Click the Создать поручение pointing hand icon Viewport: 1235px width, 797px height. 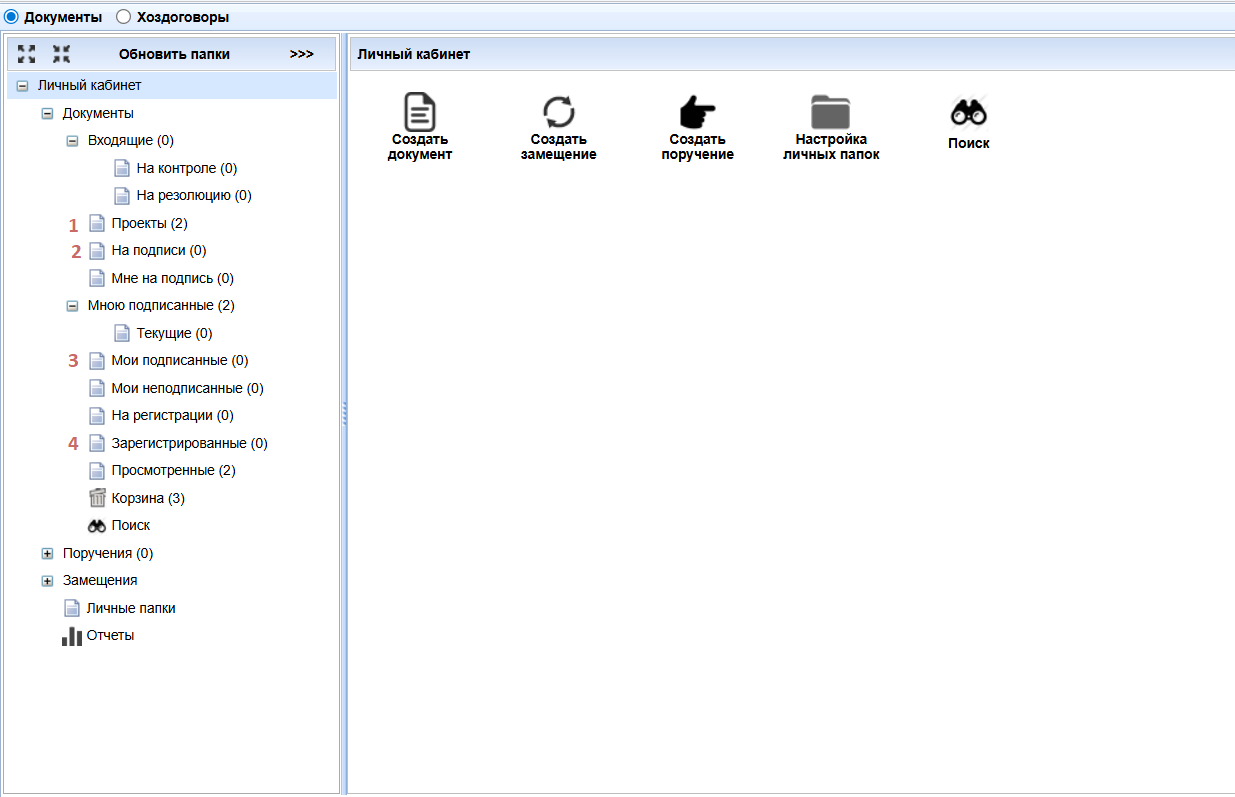pos(697,112)
